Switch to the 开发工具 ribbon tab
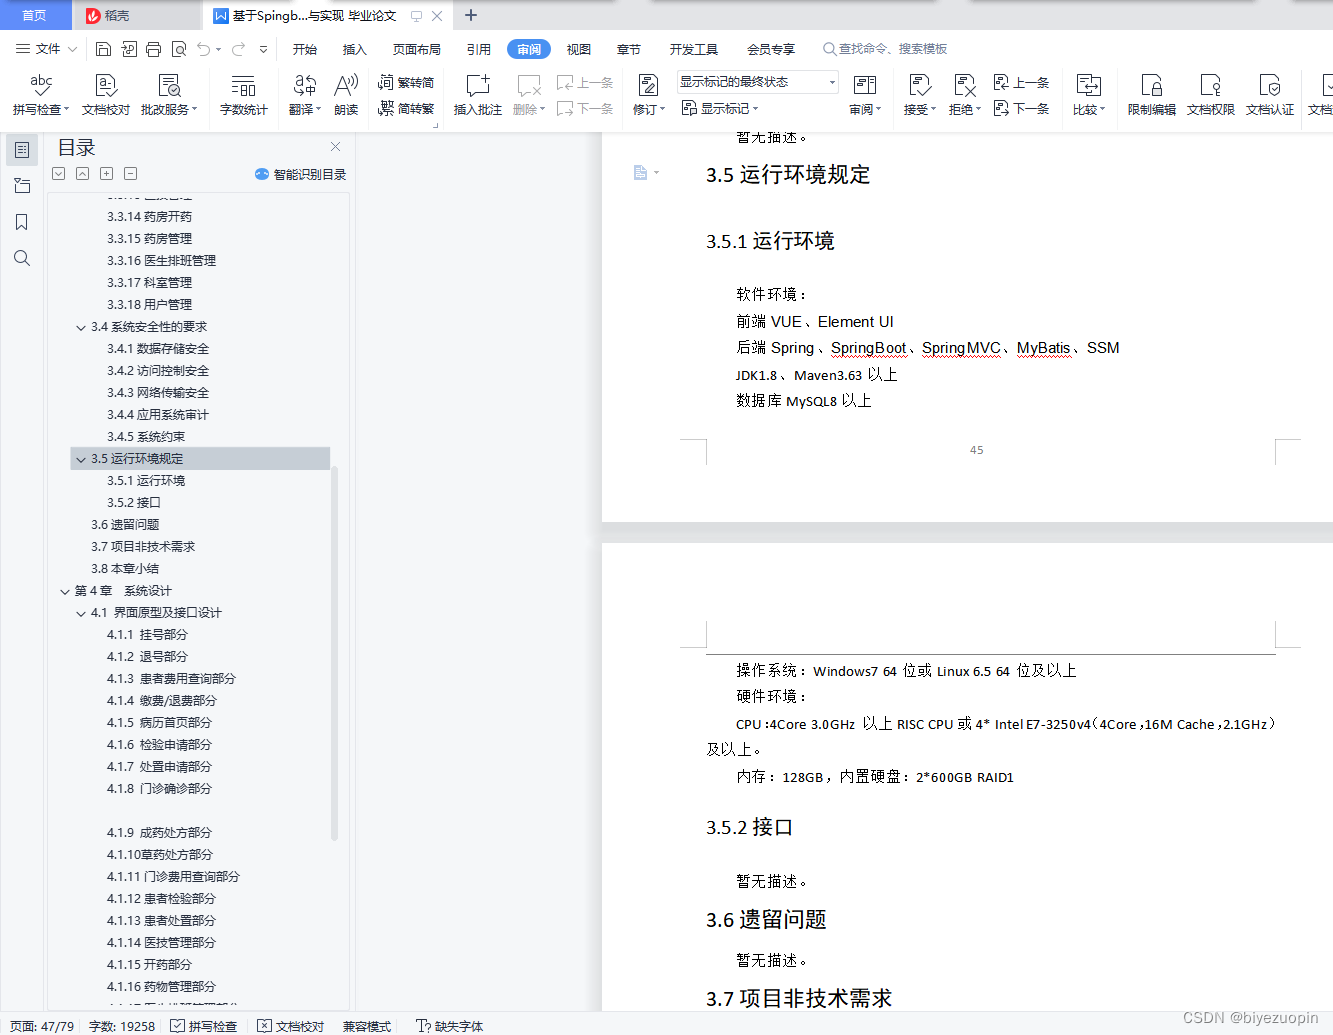 coord(694,49)
